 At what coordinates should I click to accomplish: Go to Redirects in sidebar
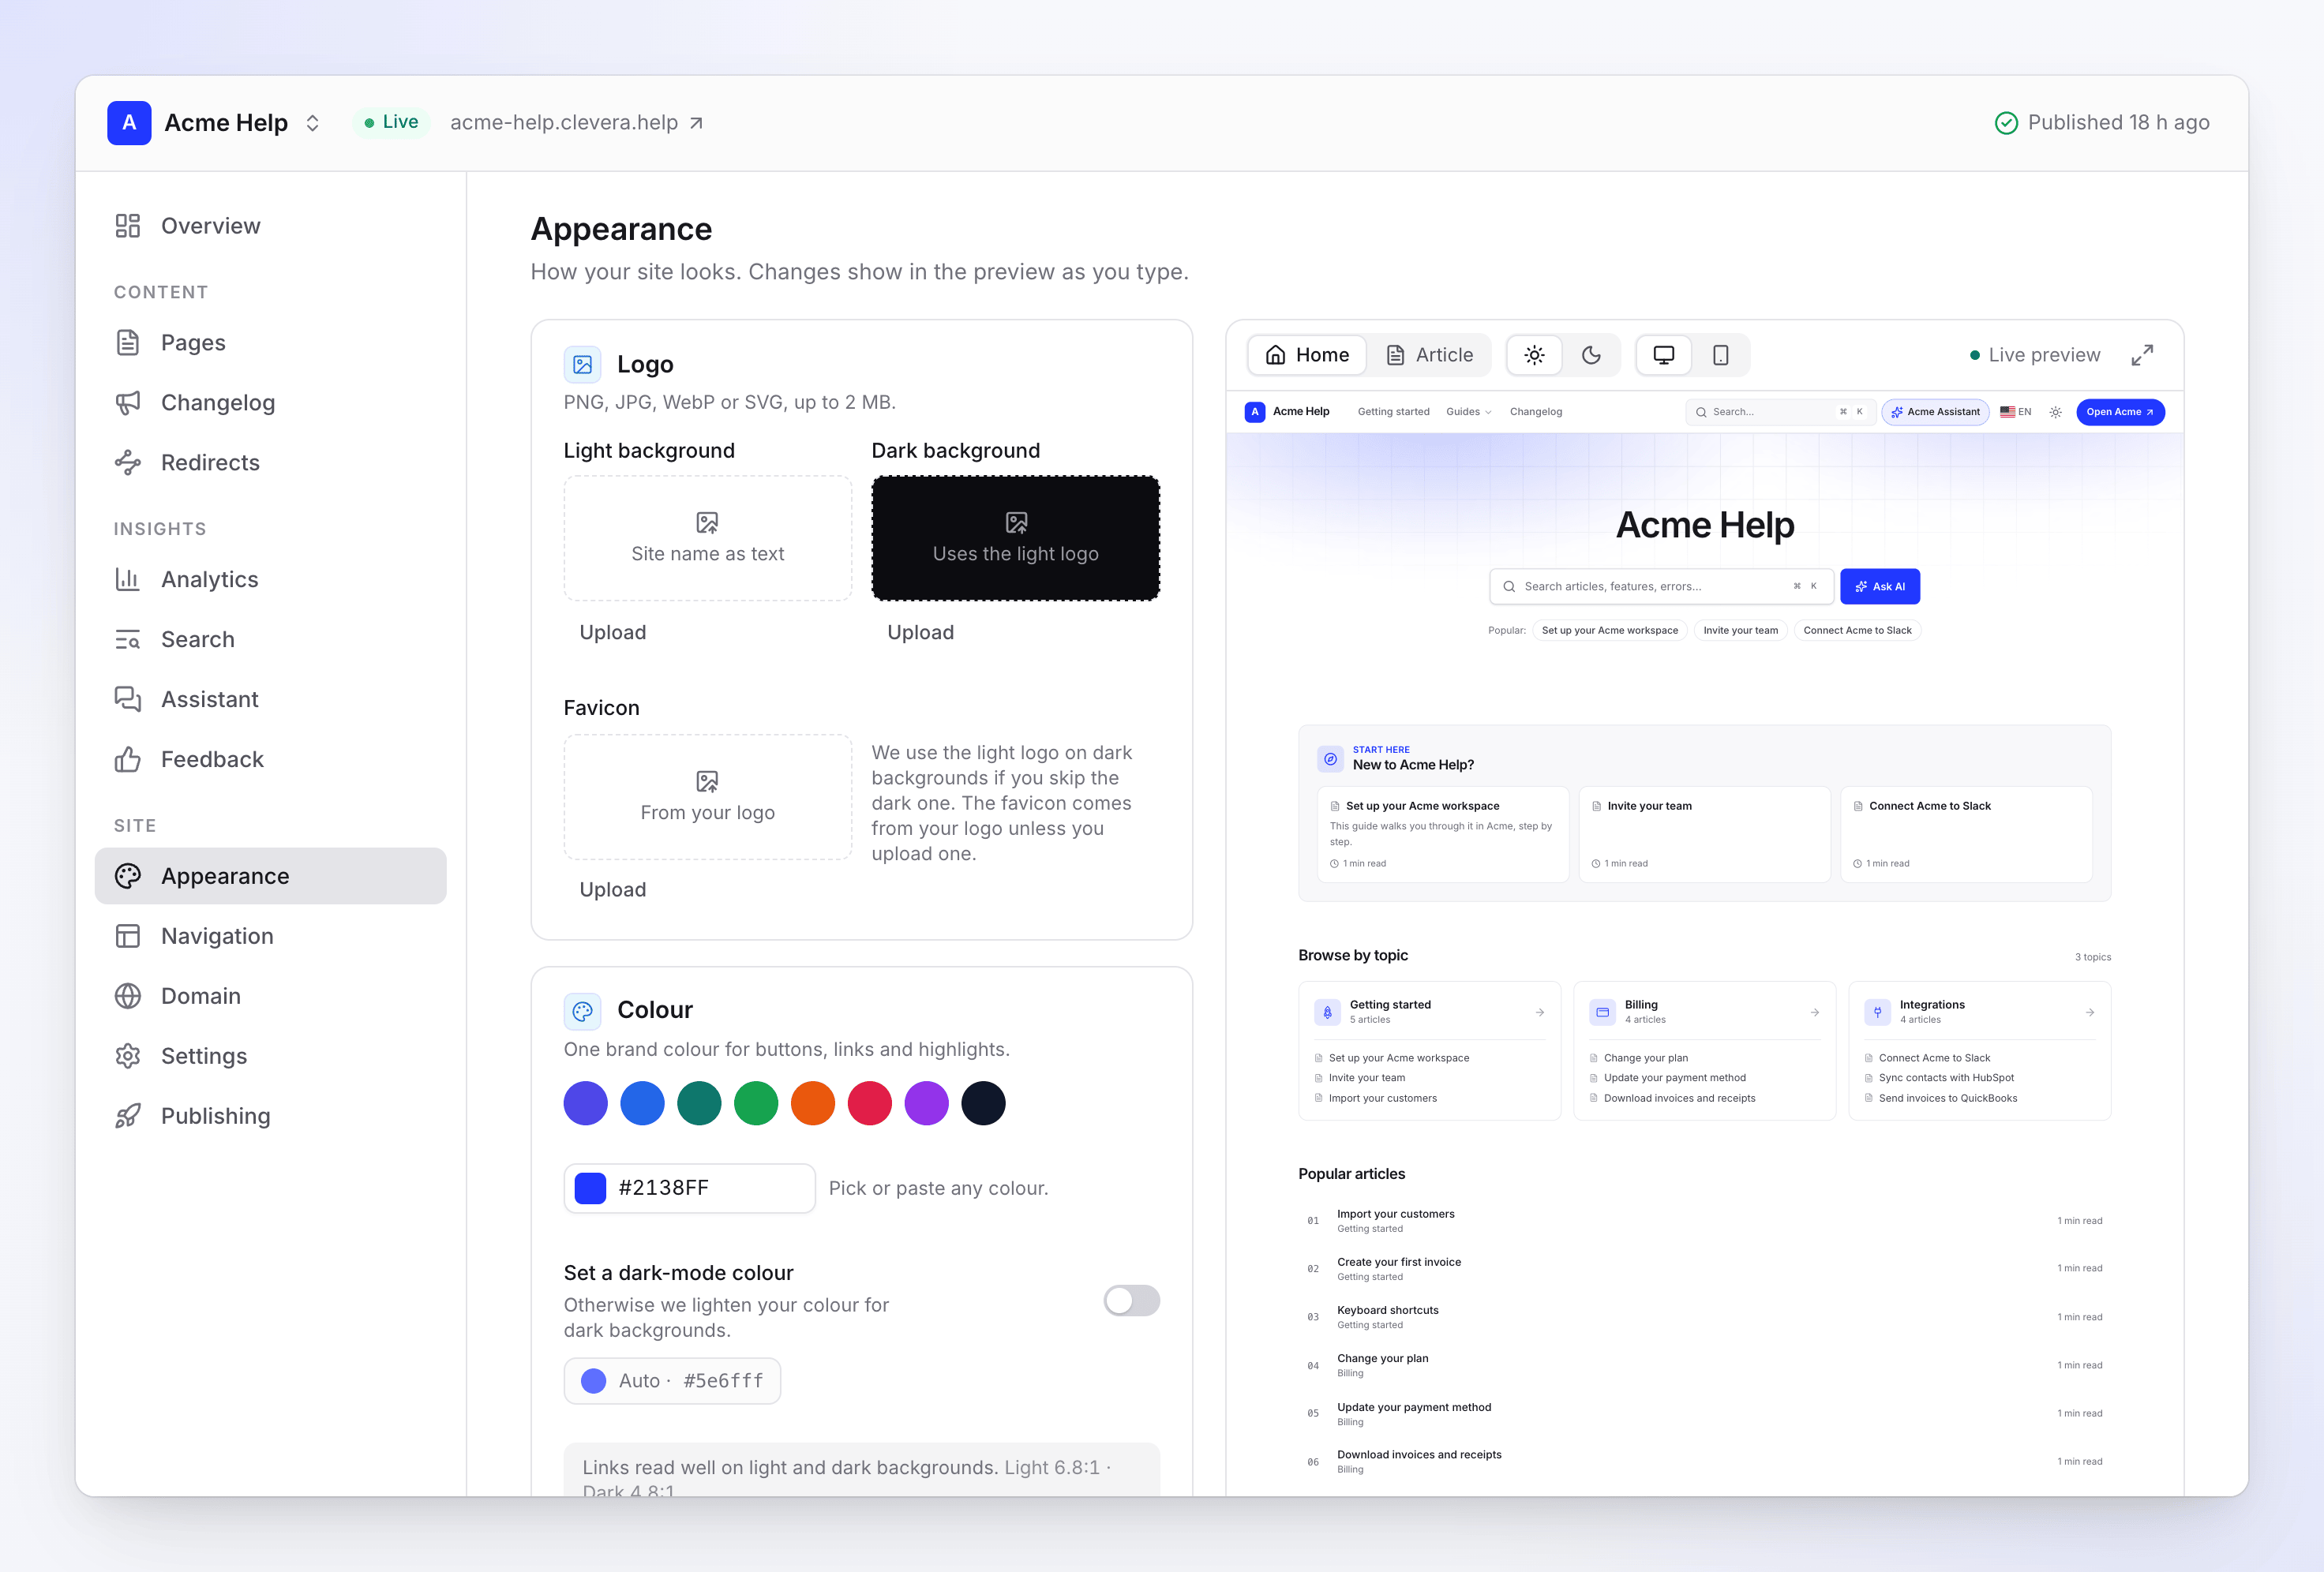coord(270,463)
